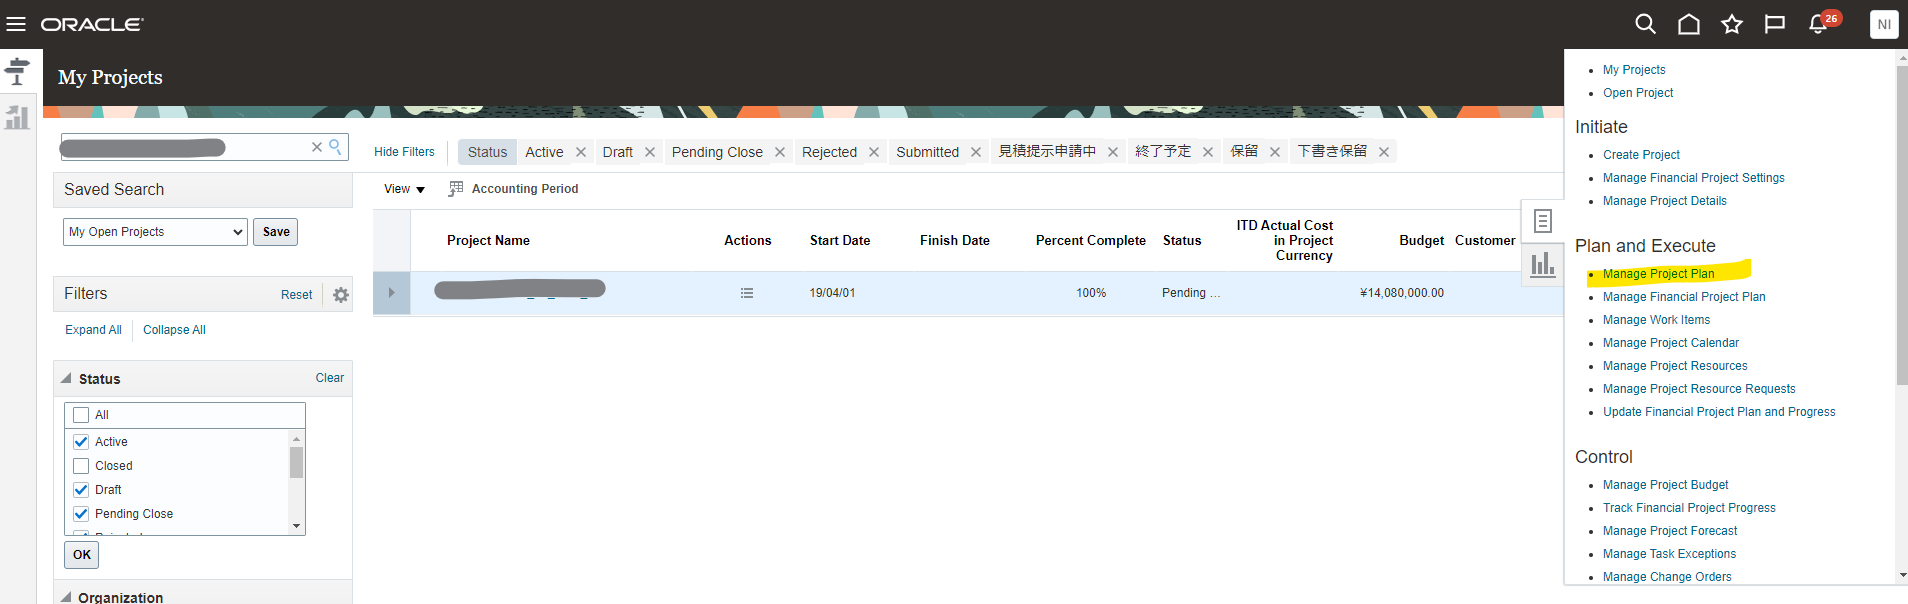Image resolution: width=1908 pixels, height=604 pixels.
Task: Collapse the Status filter section
Action: [x=67, y=379]
